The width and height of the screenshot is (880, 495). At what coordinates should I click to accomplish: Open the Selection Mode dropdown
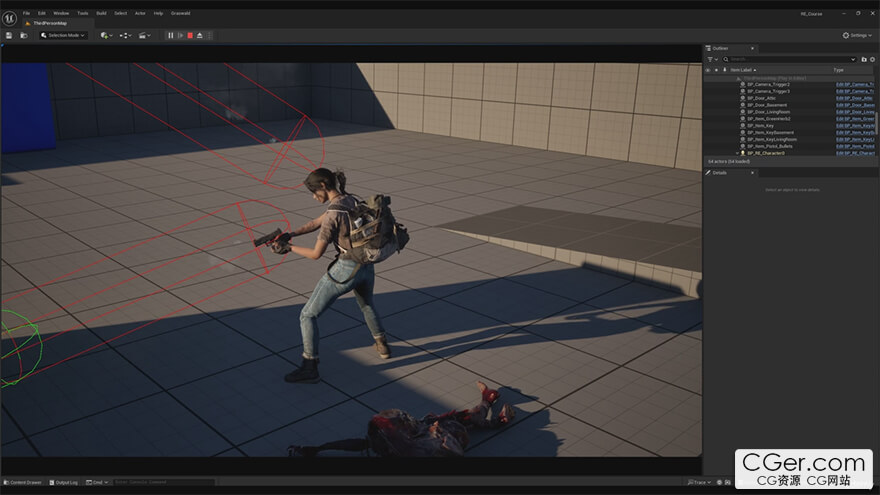[x=64, y=35]
